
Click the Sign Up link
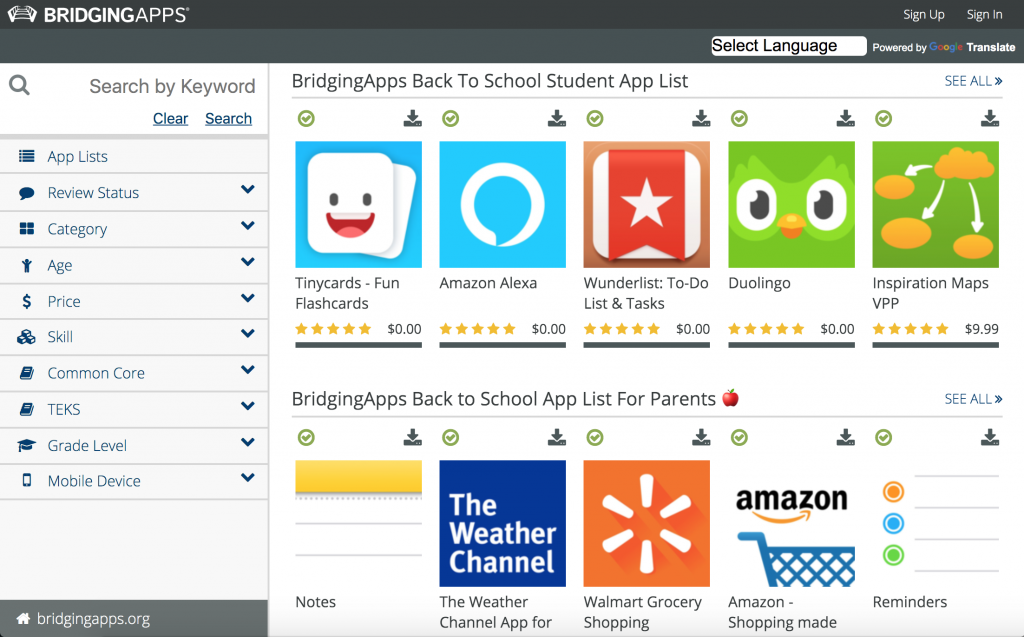tap(923, 14)
